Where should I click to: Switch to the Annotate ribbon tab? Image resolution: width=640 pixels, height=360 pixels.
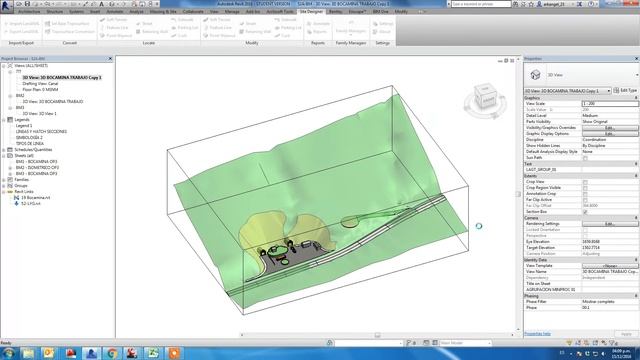pos(115,11)
